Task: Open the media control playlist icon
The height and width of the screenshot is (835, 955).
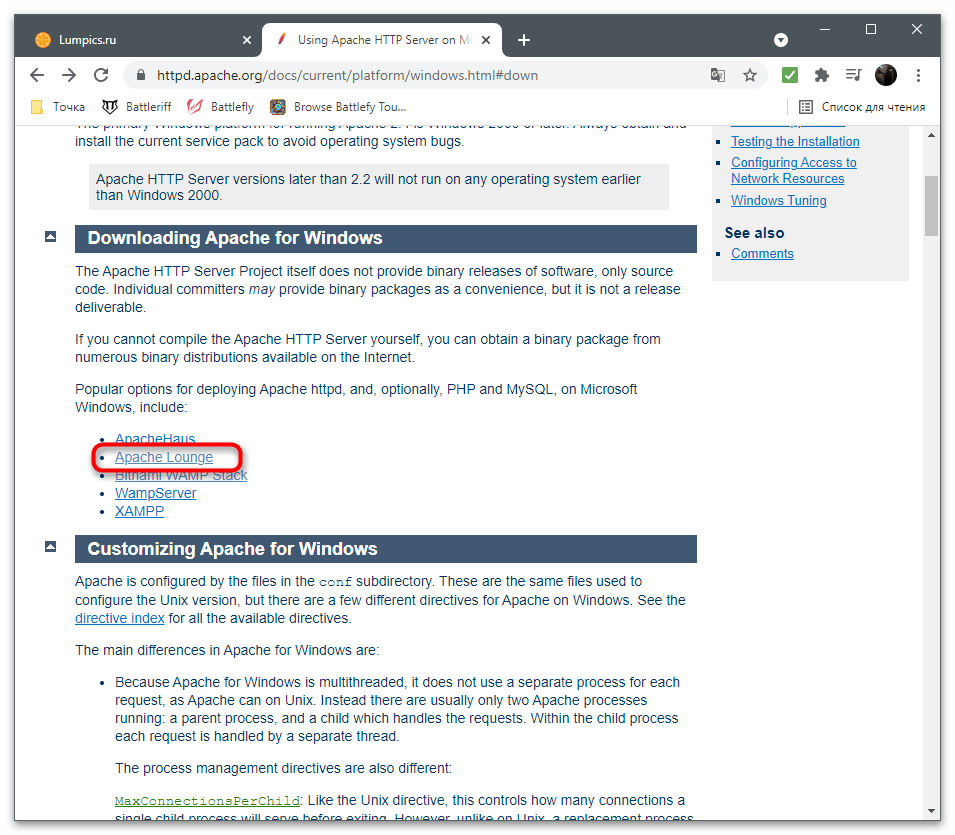Action: coord(853,75)
